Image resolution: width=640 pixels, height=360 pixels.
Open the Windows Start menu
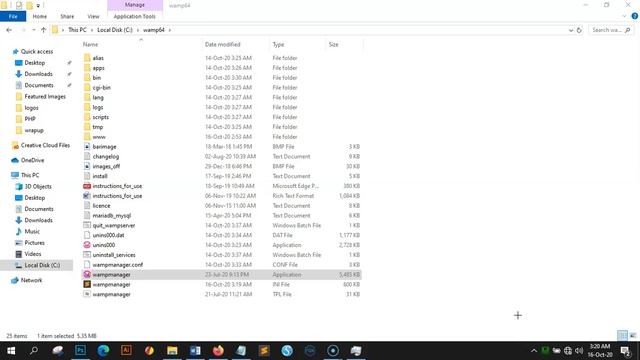[x=11, y=351]
